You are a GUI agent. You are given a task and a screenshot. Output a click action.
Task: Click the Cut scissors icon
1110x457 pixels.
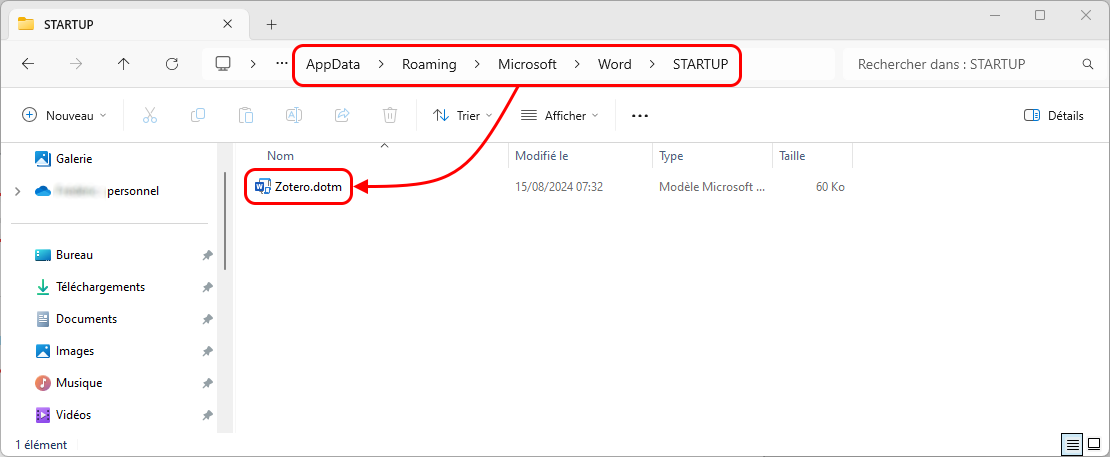tap(150, 116)
